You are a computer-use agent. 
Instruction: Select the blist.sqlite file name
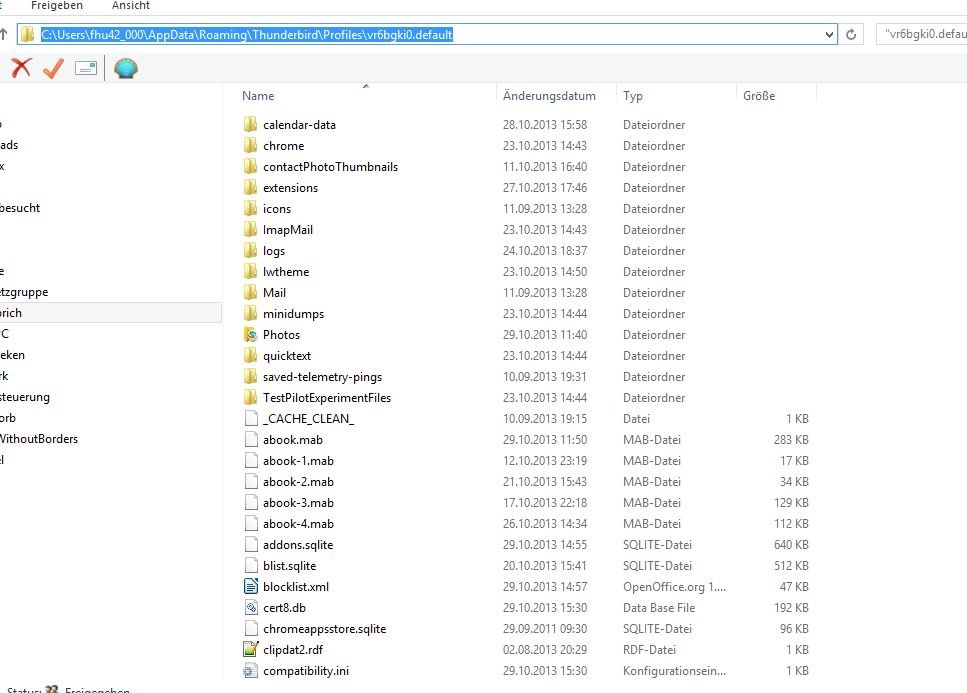coord(289,565)
